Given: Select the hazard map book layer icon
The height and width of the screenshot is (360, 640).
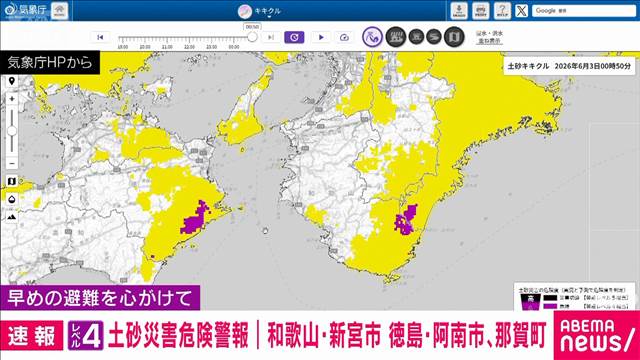Looking at the screenshot, I should (454, 37).
